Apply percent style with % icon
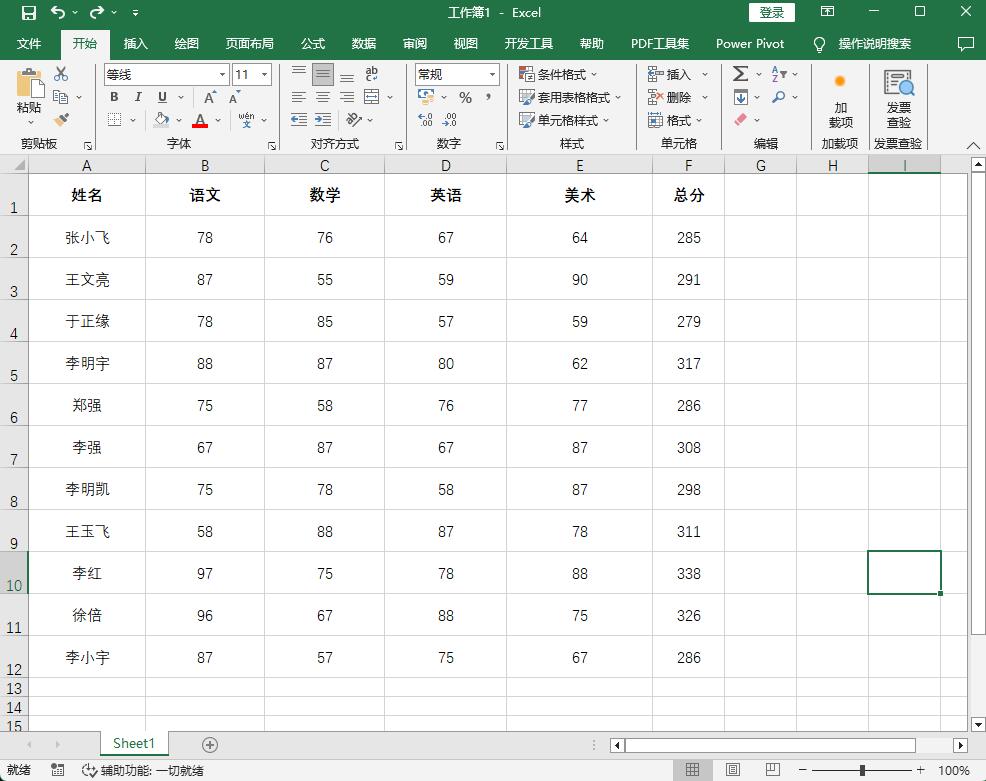The height and width of the screenshot is (781, 986). (465, 97)
